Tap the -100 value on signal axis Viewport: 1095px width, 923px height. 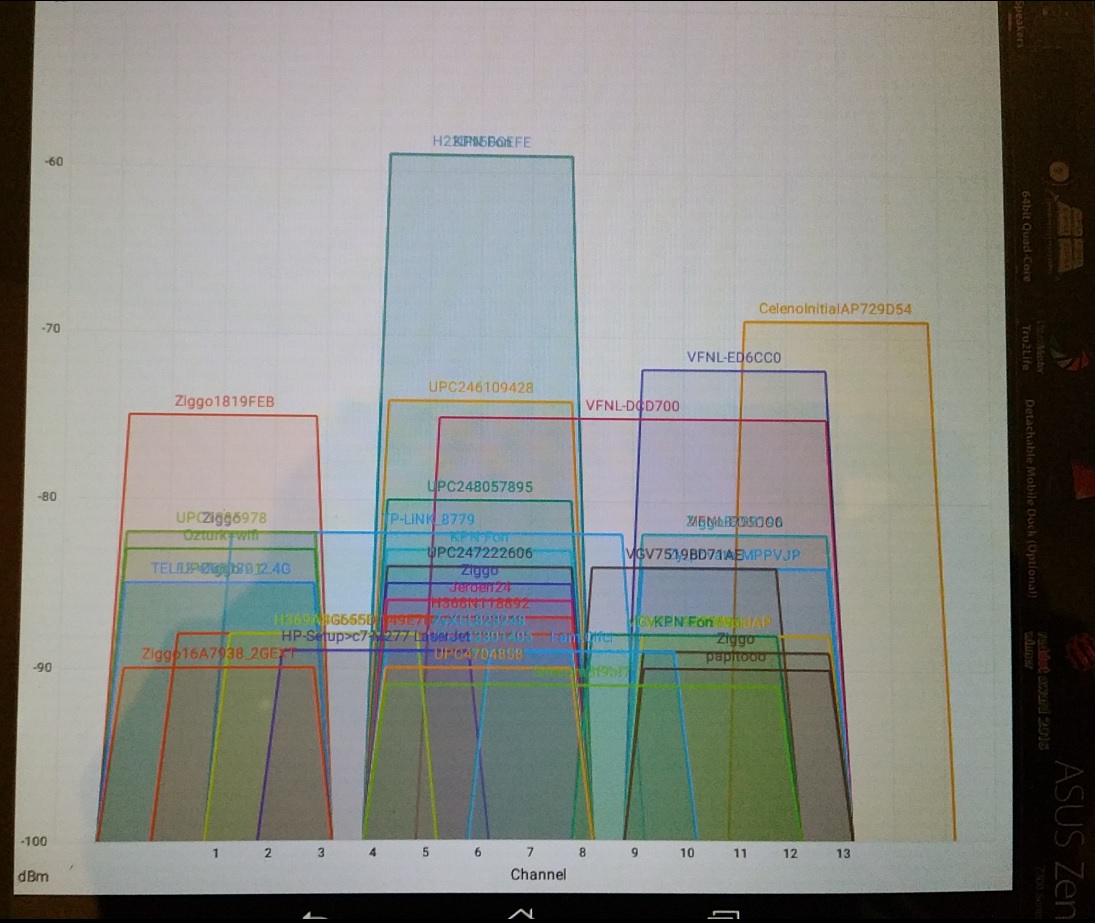point(34,841)
